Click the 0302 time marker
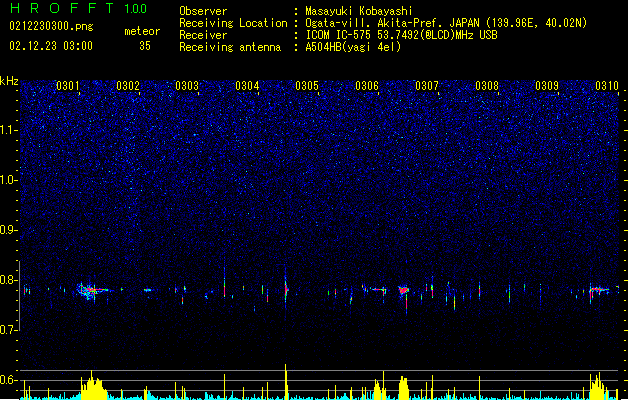629x400 pixels. click(128, 86)
